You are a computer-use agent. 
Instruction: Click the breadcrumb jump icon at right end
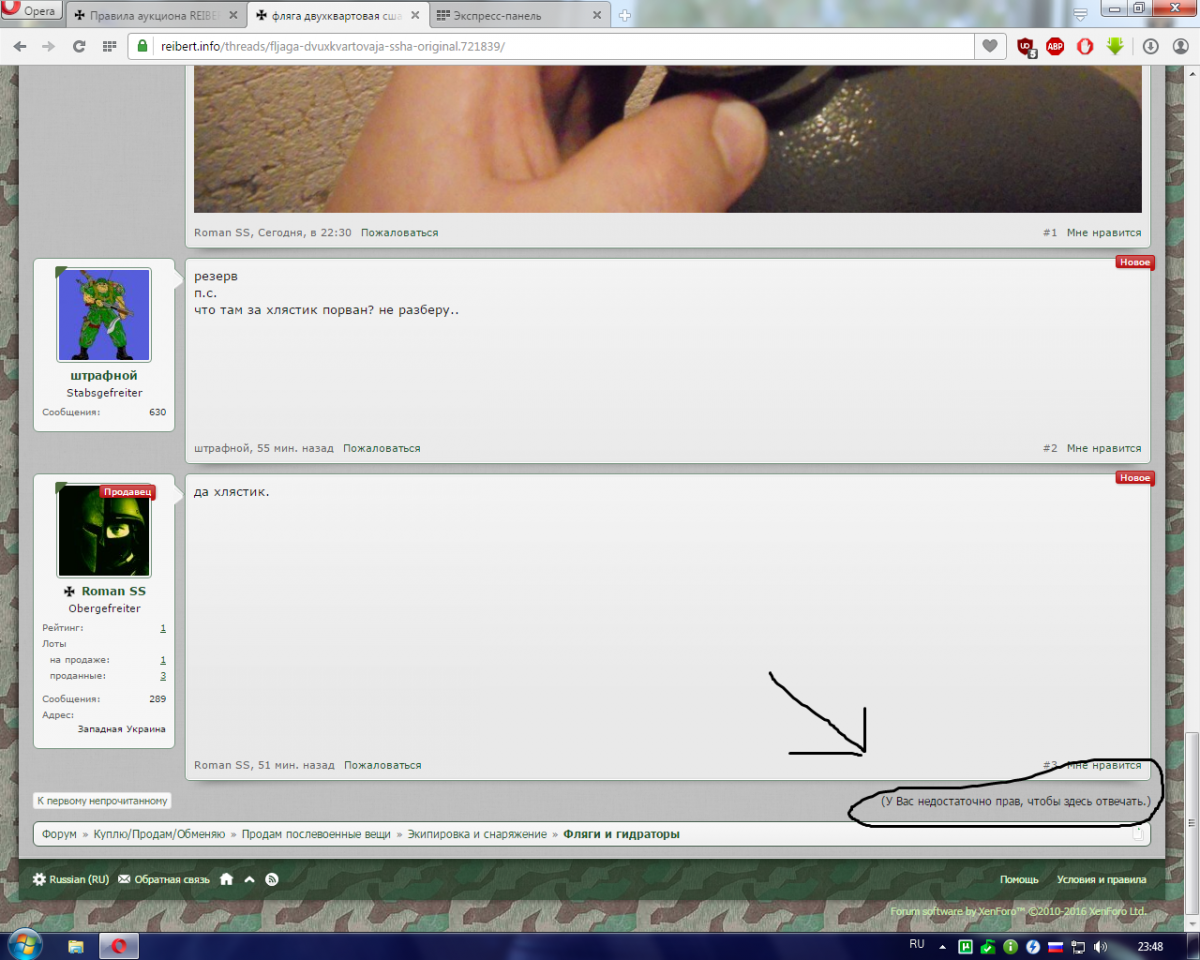(x=1137, y=834)
